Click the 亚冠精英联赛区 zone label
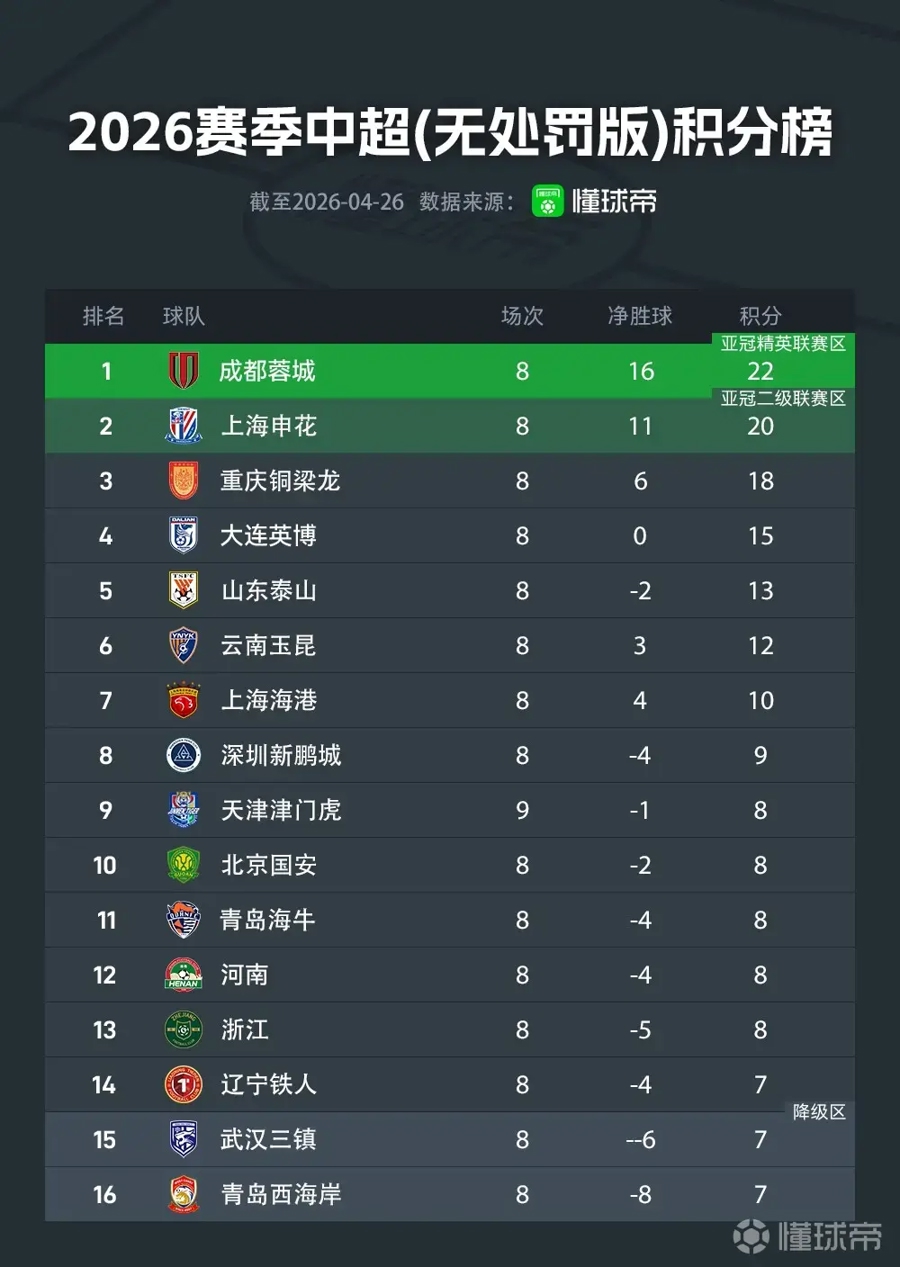 click(784, 344)
